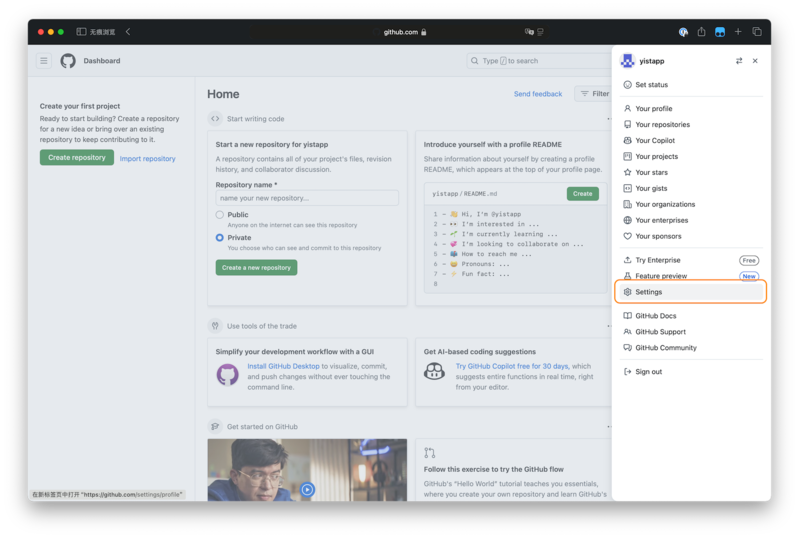Click the github.com address bar
Image resolution: width=799 pixels, height=538 pixels.
[401, 32]
